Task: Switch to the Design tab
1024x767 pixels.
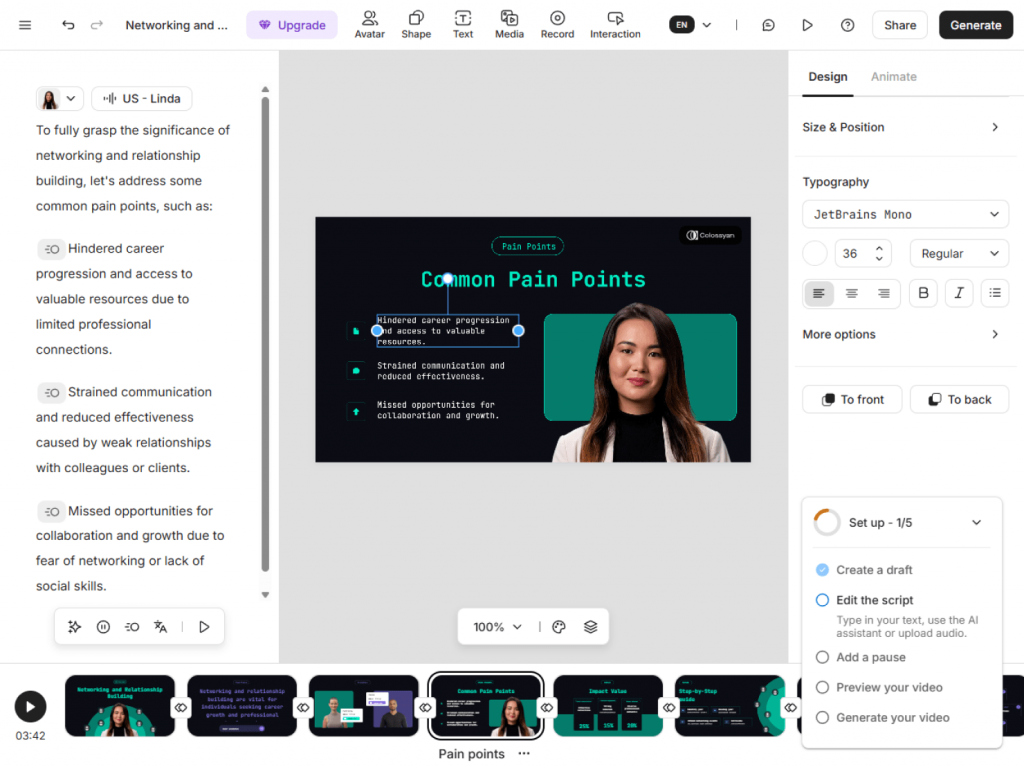Action: pos(827,77)
